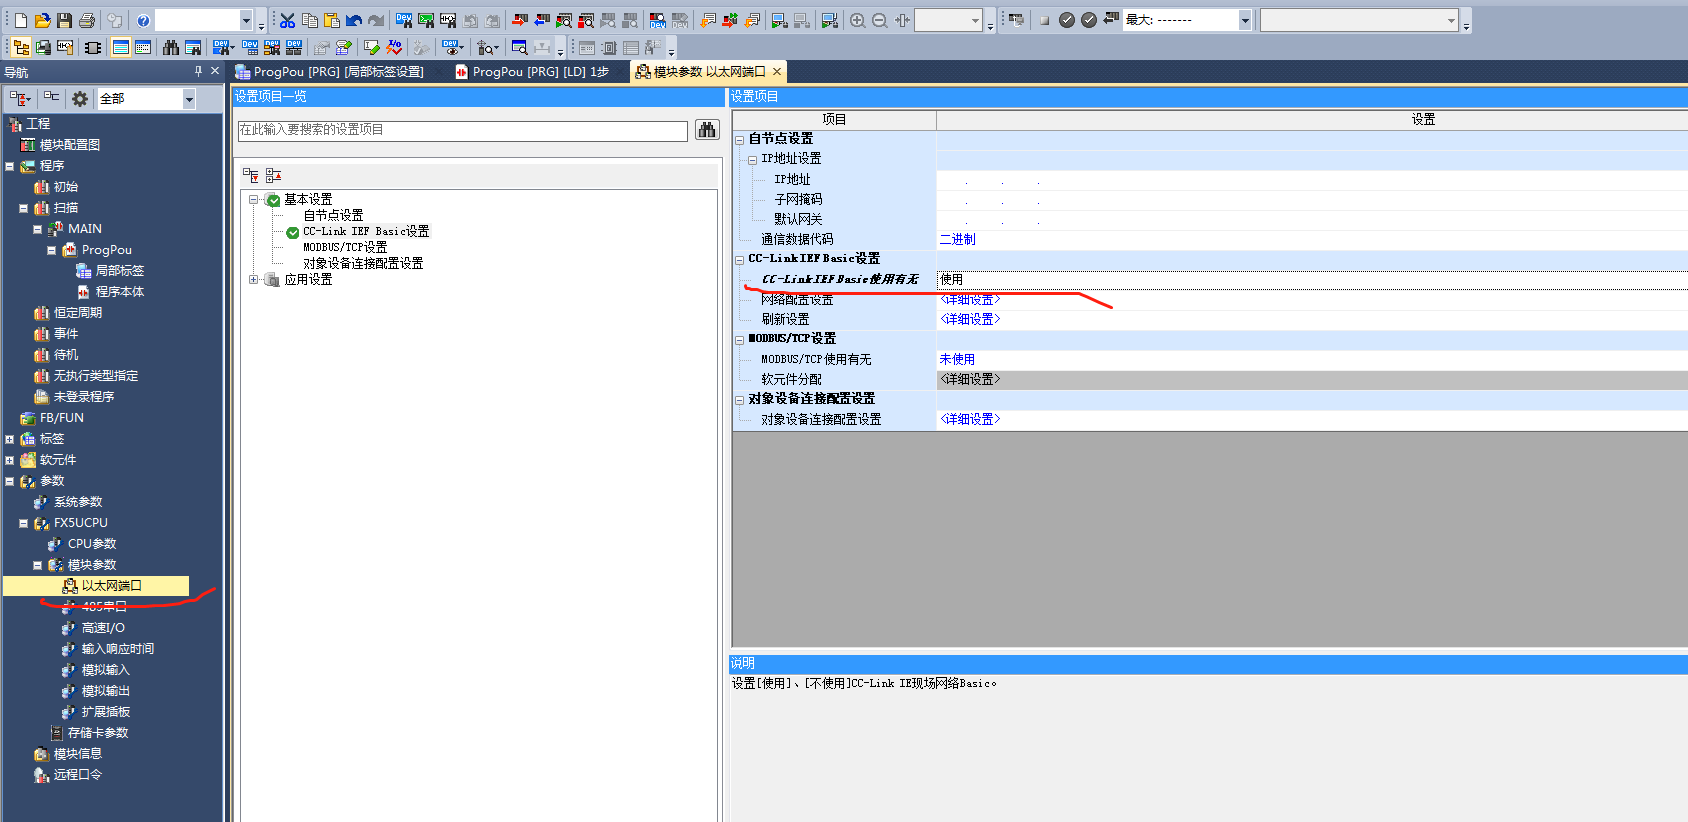1688x822 pixels.
Task: Open 对象设备连接配置设置 详细设置 link
Action: click(x=969, y=419)
